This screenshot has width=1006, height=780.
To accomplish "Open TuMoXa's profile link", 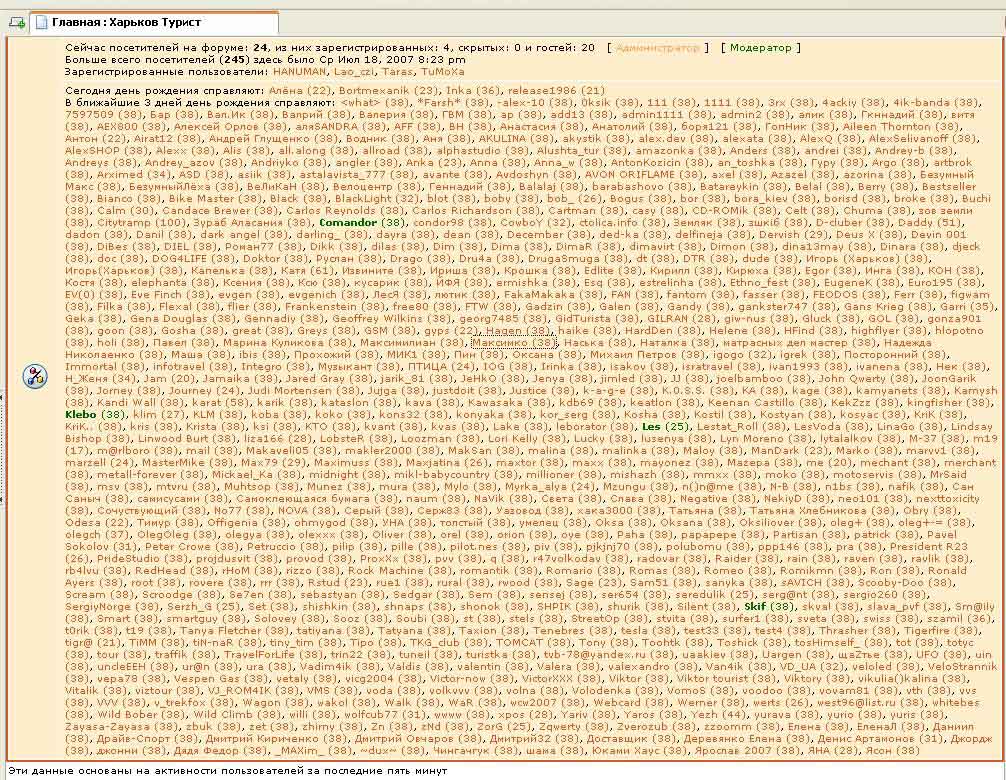I will point(440,71).
